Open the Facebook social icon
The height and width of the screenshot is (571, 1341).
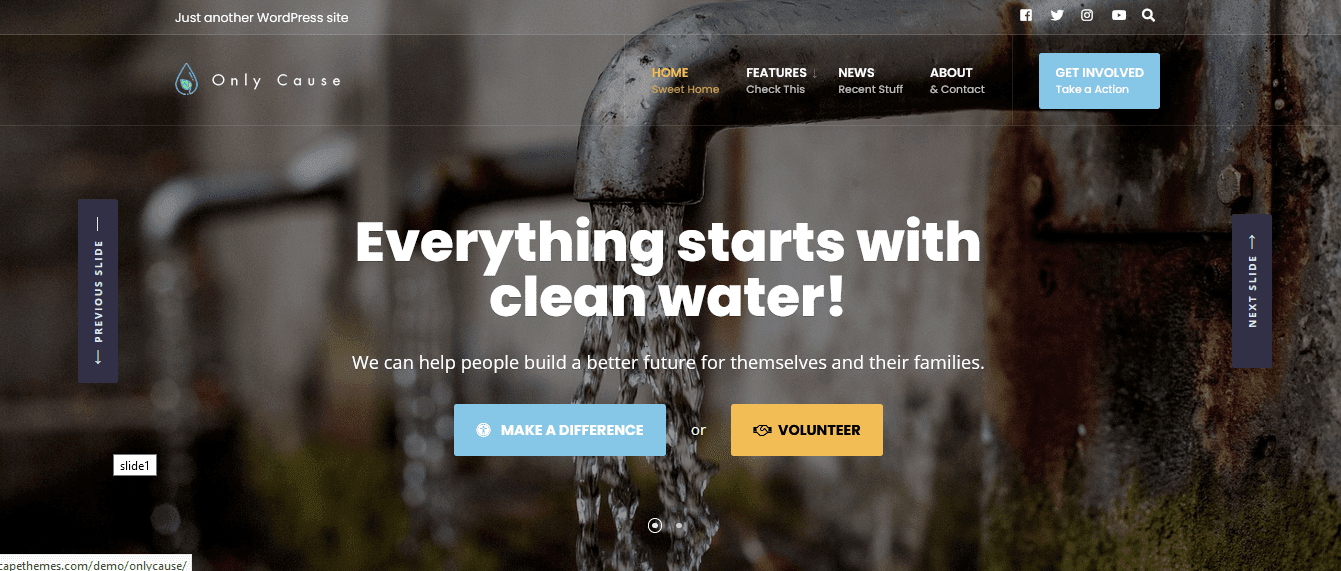tap(1026, 15)
